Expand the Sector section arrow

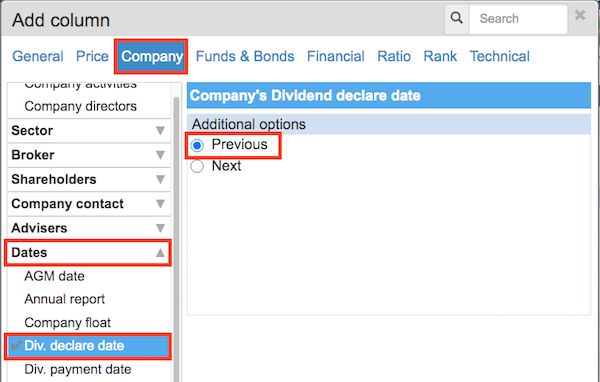point(160,131)
